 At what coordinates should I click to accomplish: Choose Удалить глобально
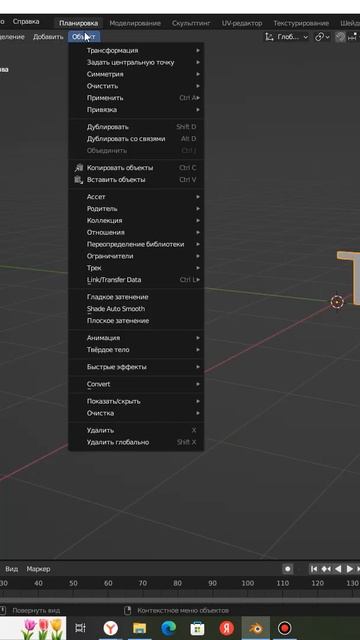[136, 442]
